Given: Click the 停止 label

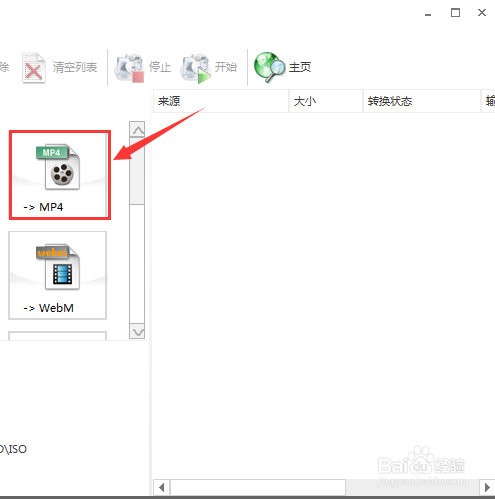Looking at the screenshot, I should (x=160, y=67).
